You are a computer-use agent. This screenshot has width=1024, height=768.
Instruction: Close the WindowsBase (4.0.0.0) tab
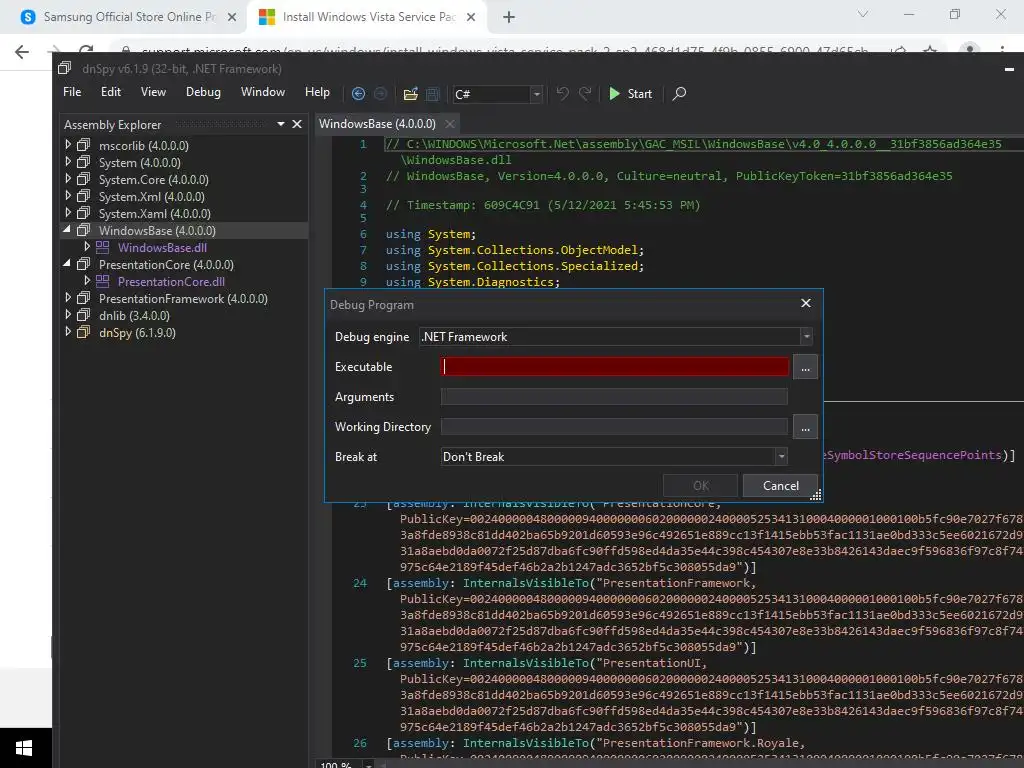point(450,123)
